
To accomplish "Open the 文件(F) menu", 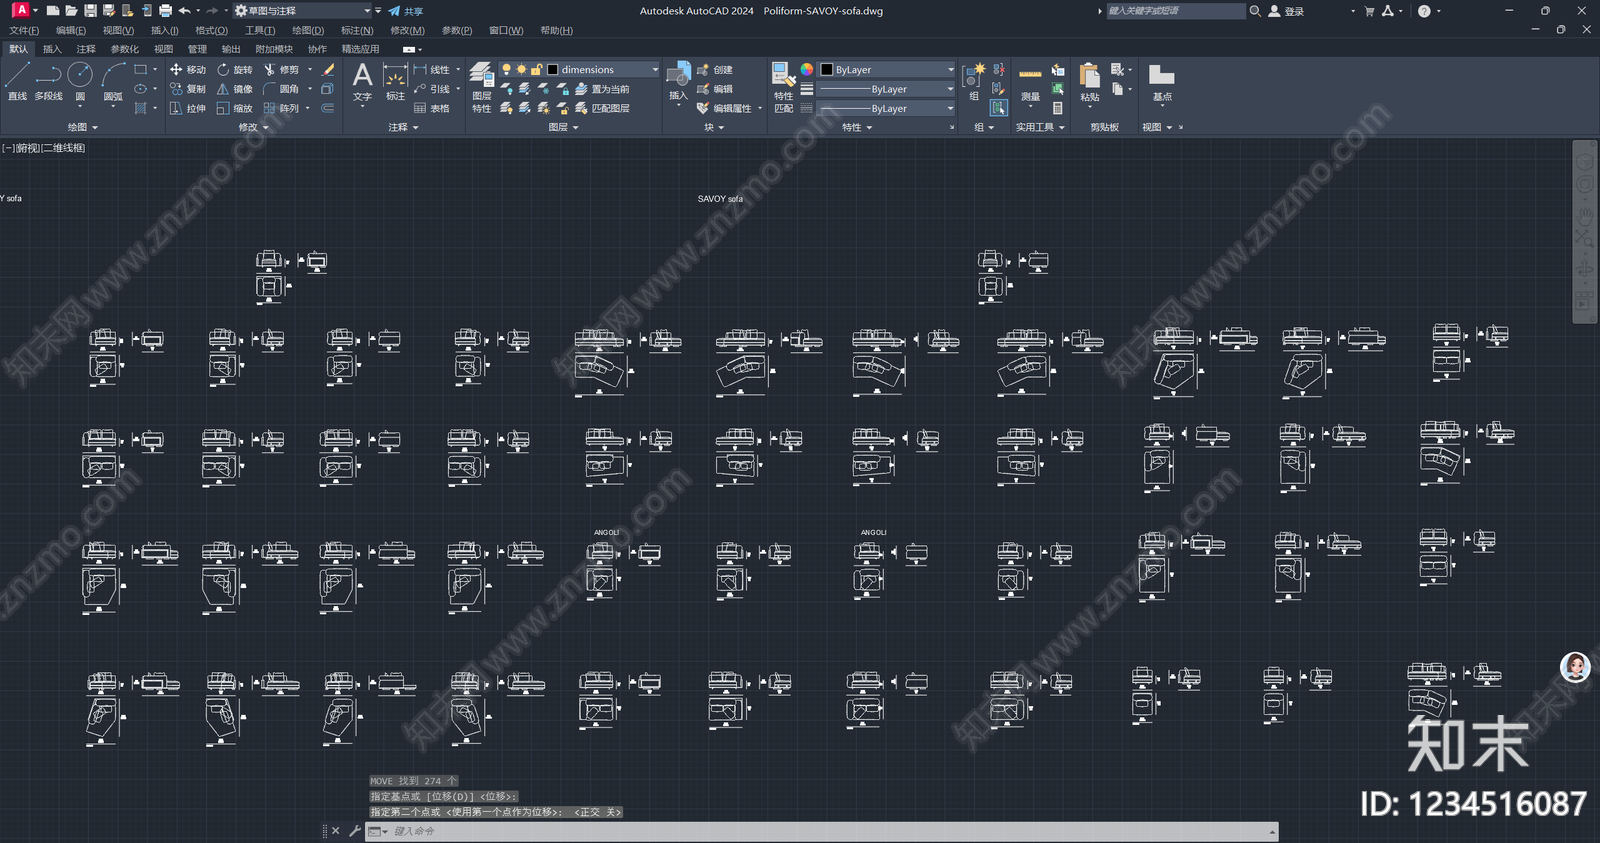I will click(24, 31).
